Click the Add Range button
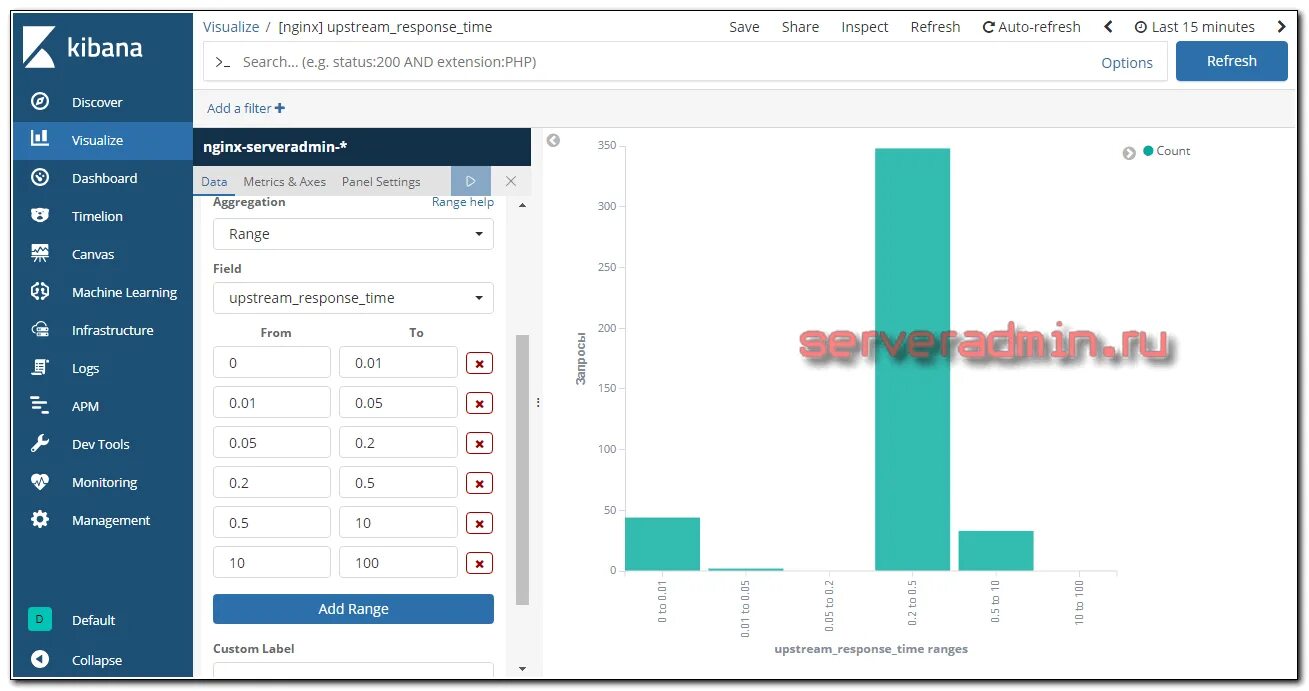The image size is (1309, 691). click(353, 609)
